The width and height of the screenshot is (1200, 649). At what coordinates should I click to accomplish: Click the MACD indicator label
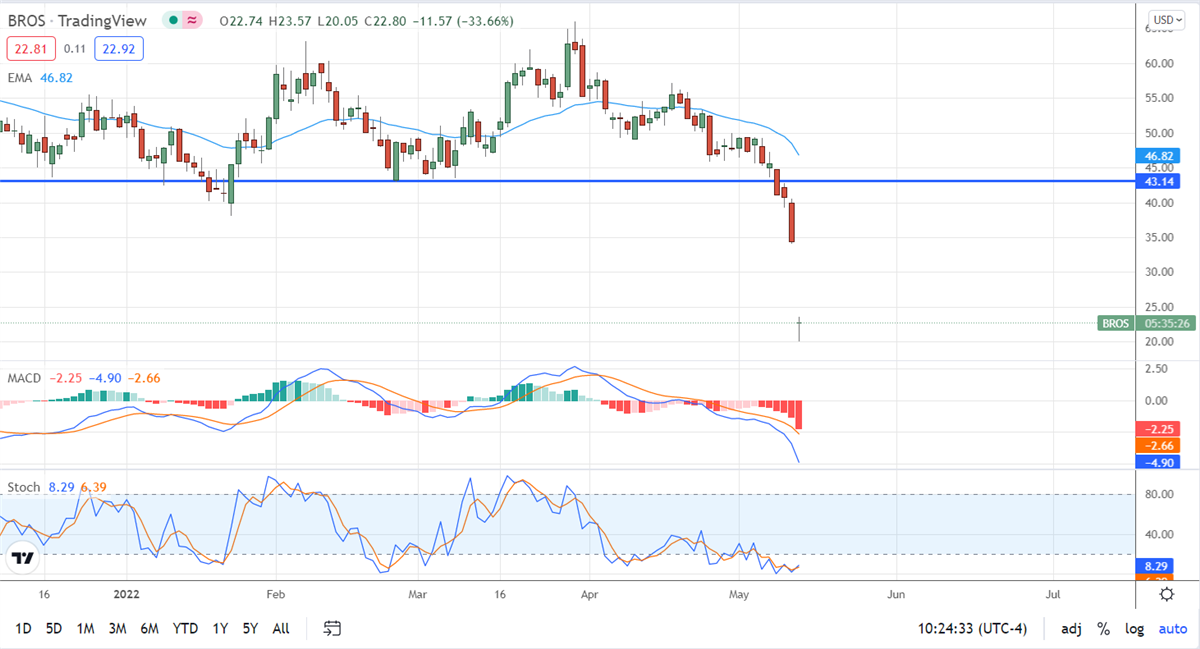24,378
